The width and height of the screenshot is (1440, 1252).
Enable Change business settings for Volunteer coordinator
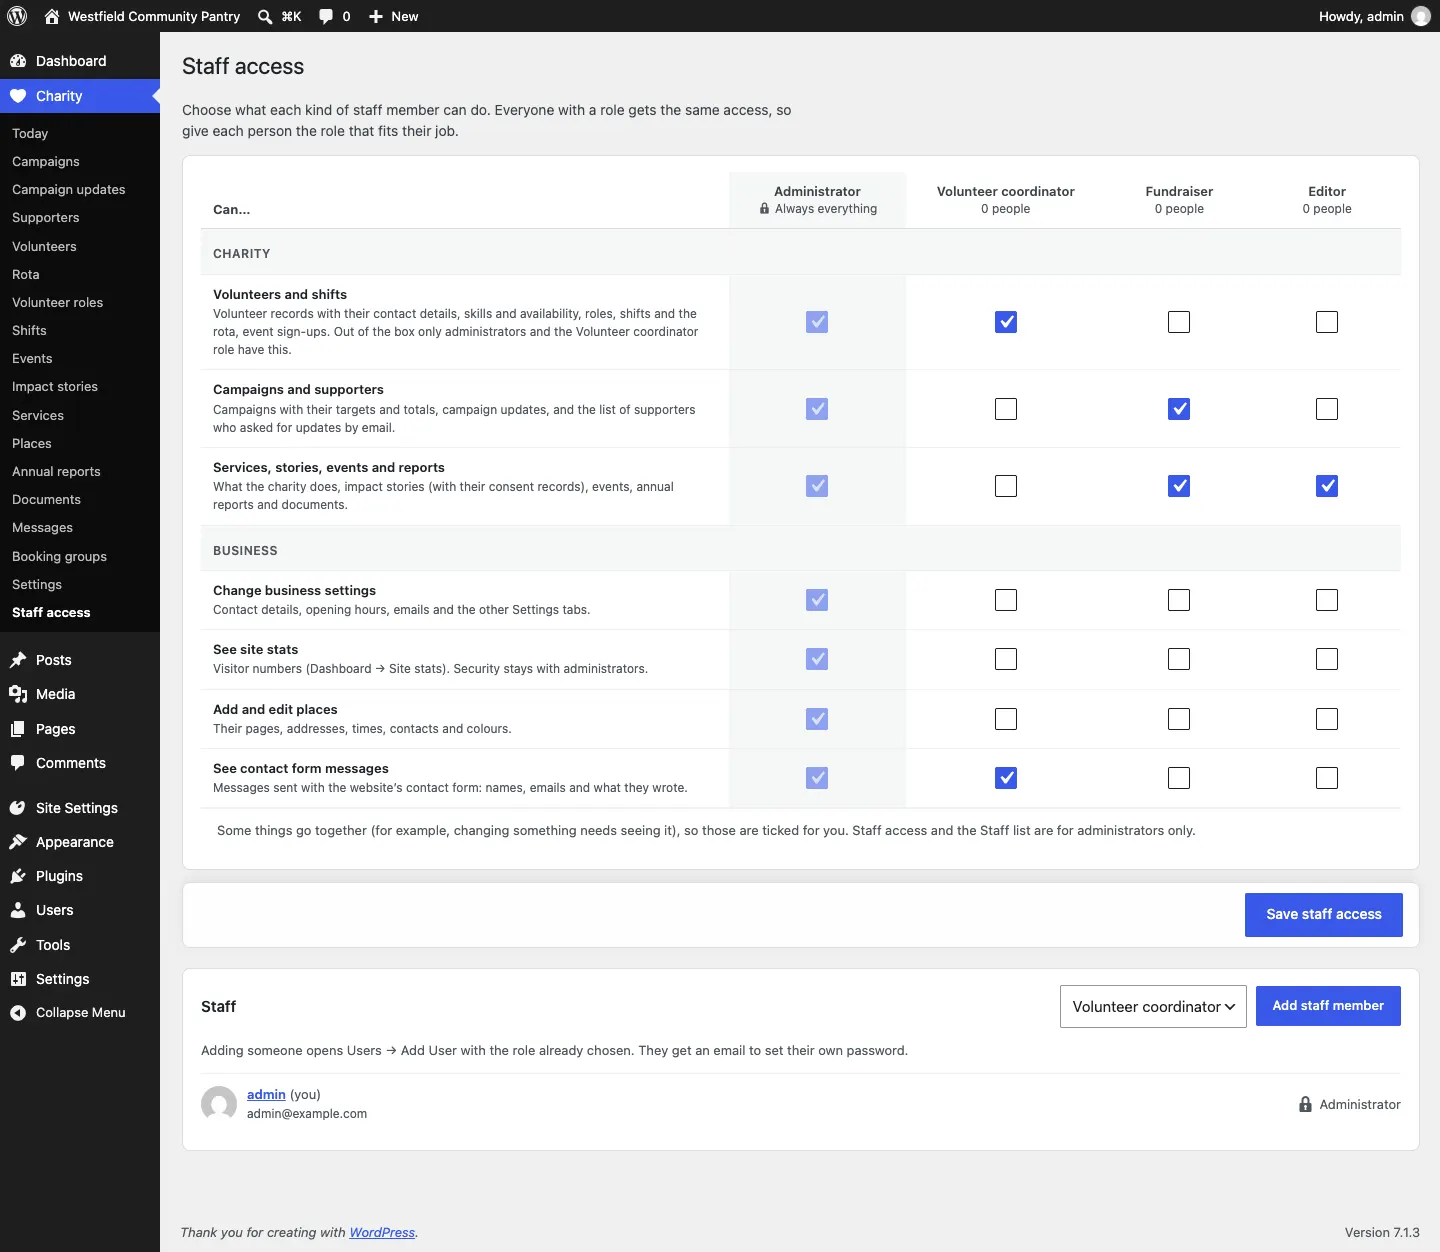(1006, 600)
